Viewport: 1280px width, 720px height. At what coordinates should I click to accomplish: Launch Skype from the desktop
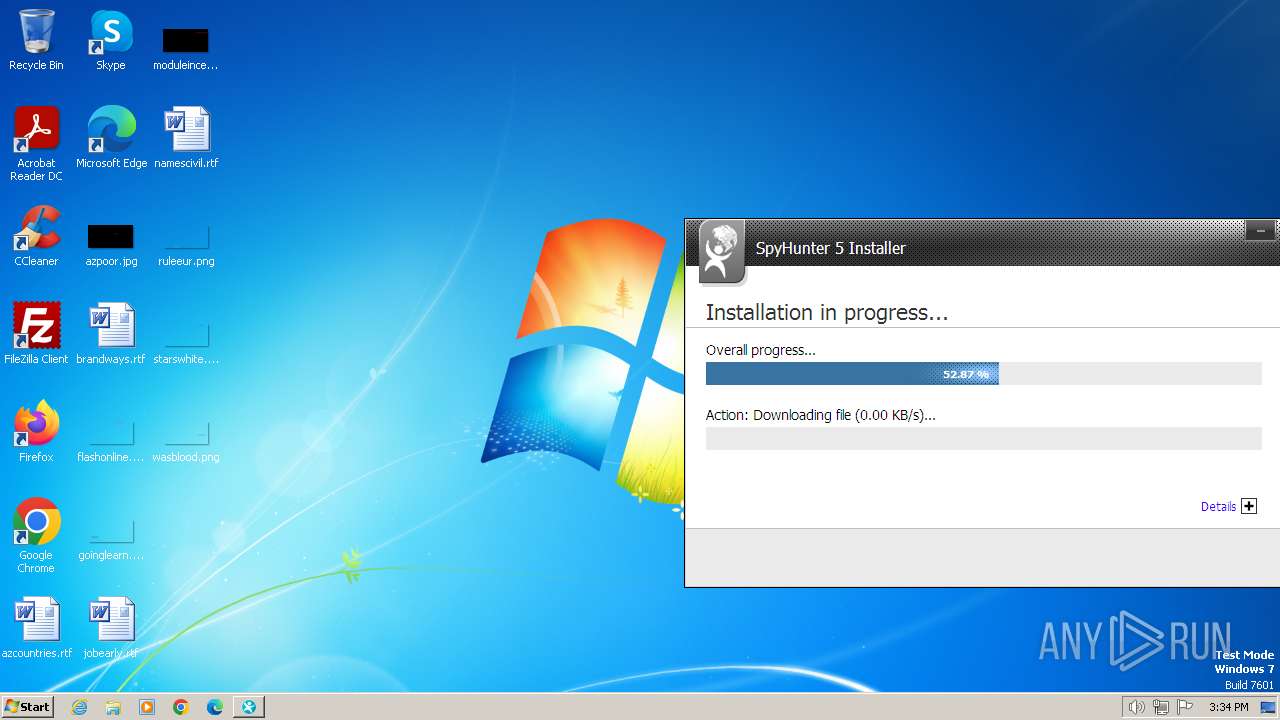pos(111,40)
